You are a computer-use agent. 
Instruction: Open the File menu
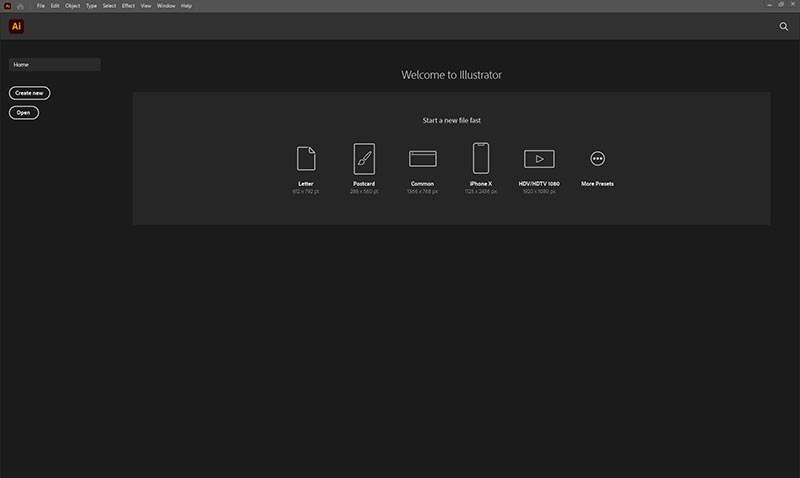(41, 6)
